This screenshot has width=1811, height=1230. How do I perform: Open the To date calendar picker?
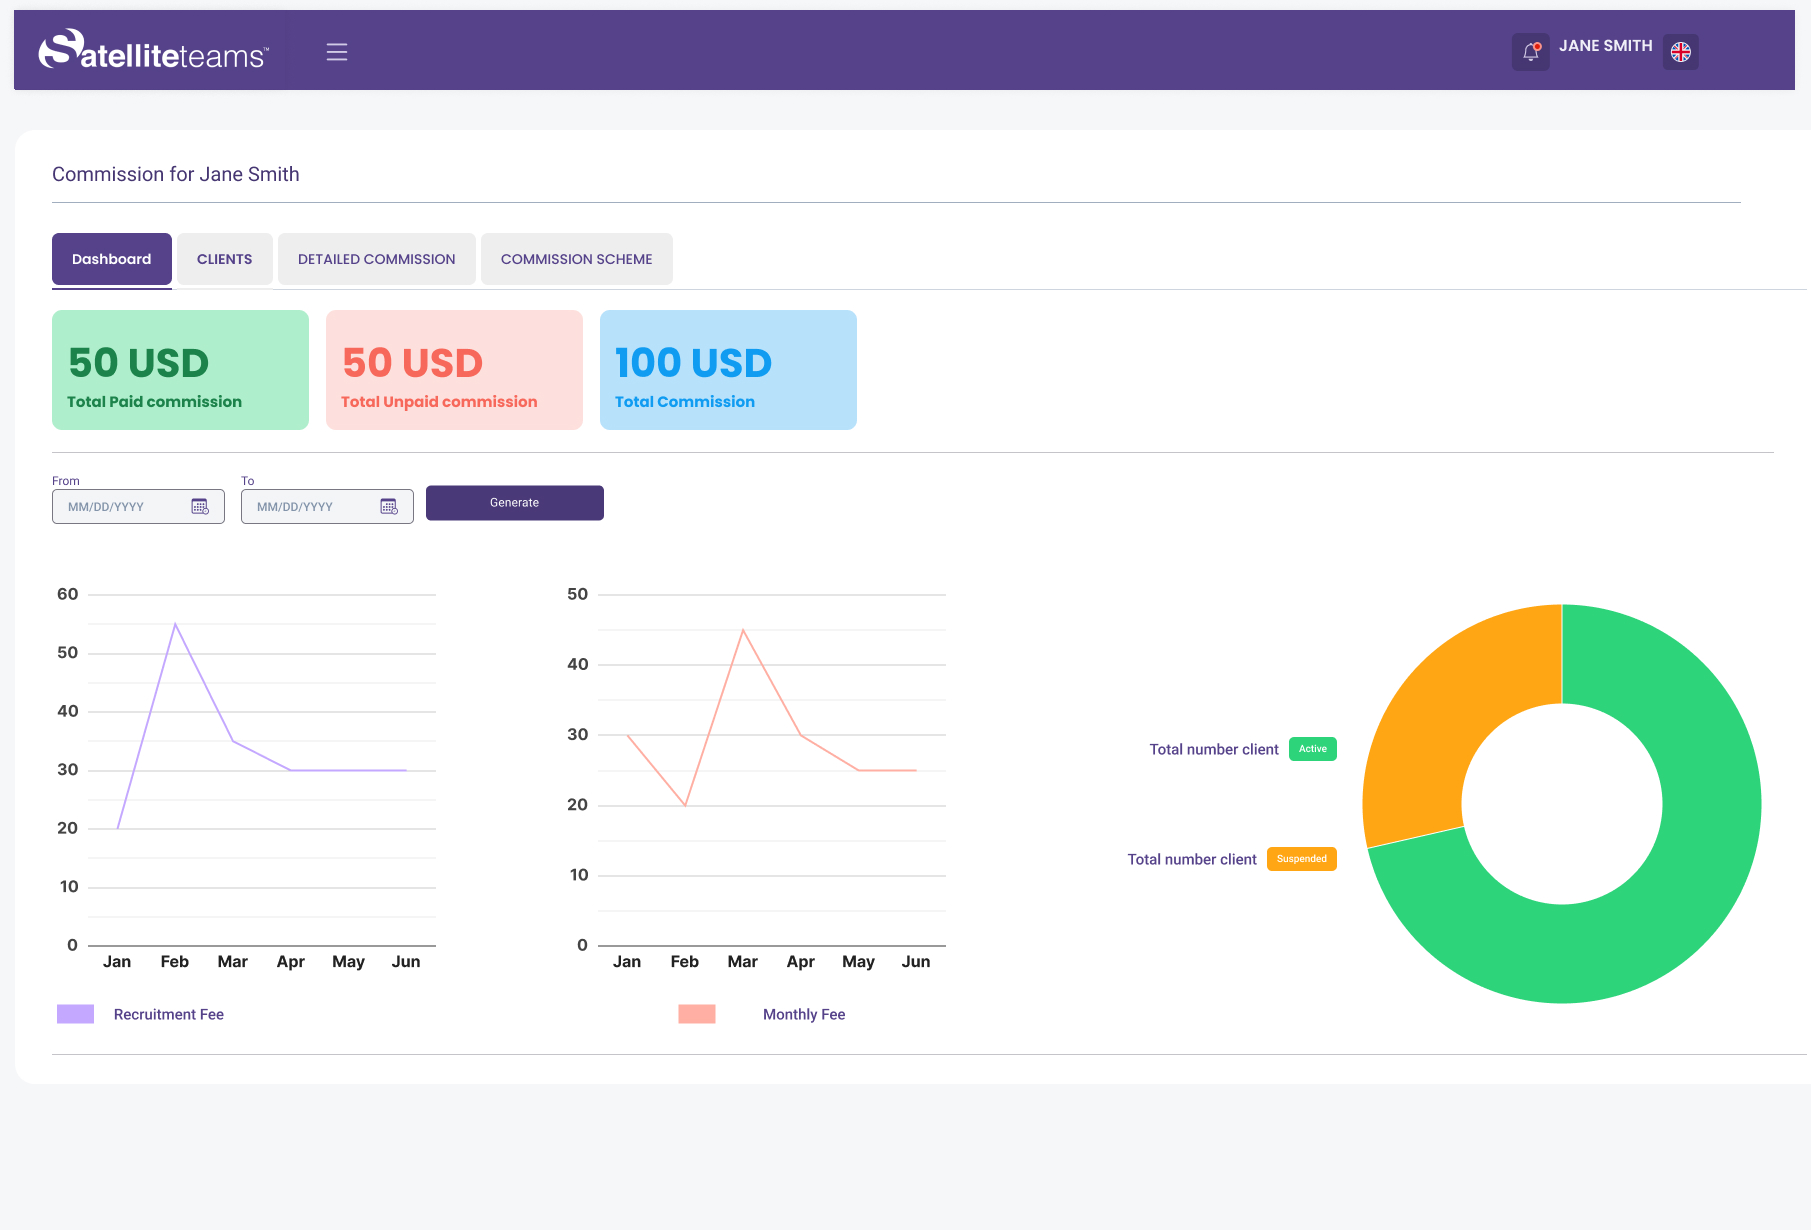point(389,507)
